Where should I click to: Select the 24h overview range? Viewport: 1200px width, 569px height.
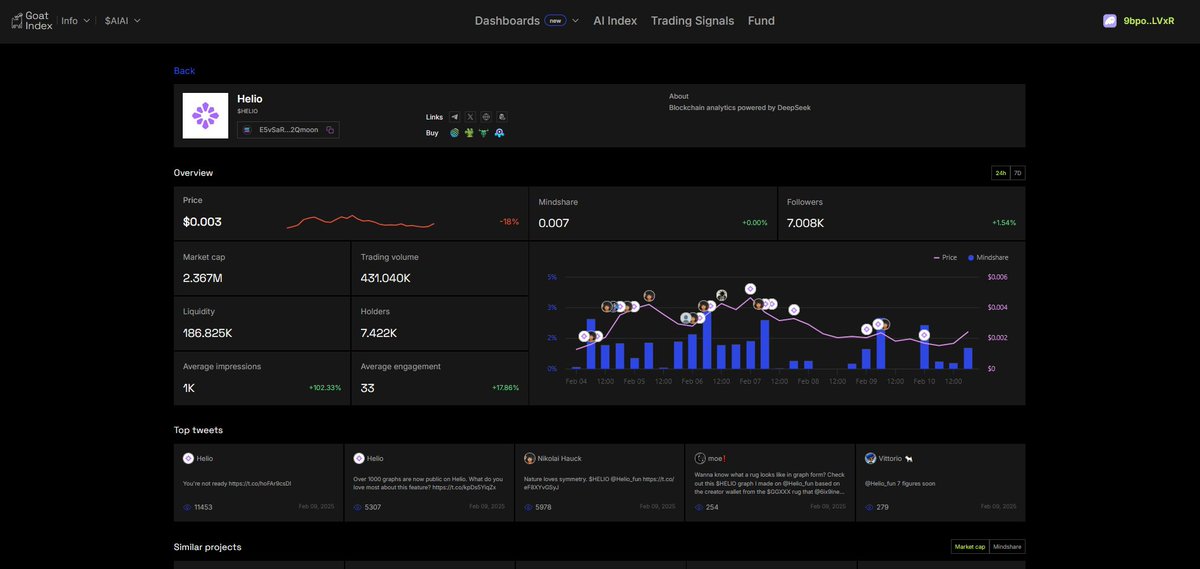click(x=1000, y=173)
